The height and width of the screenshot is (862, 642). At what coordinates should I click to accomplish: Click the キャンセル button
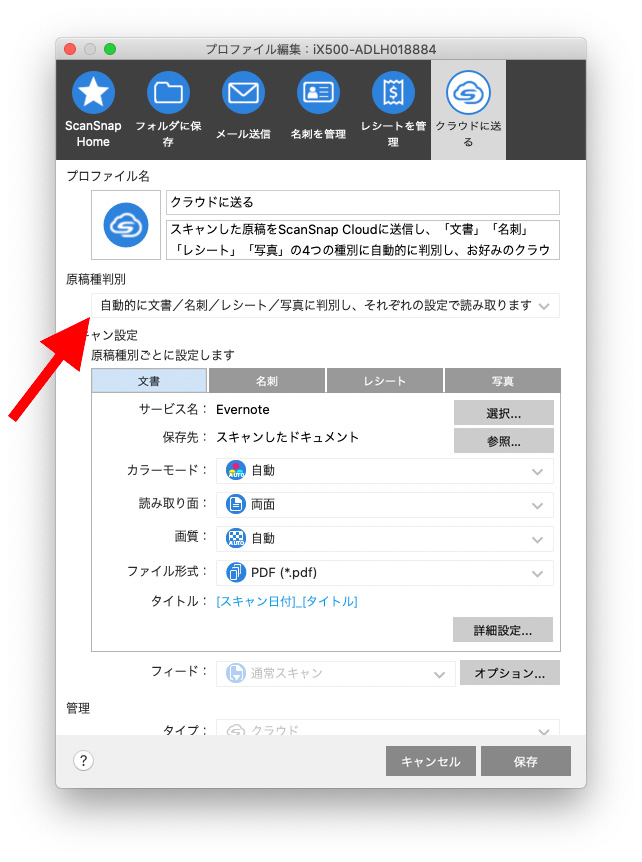(430, 761)
